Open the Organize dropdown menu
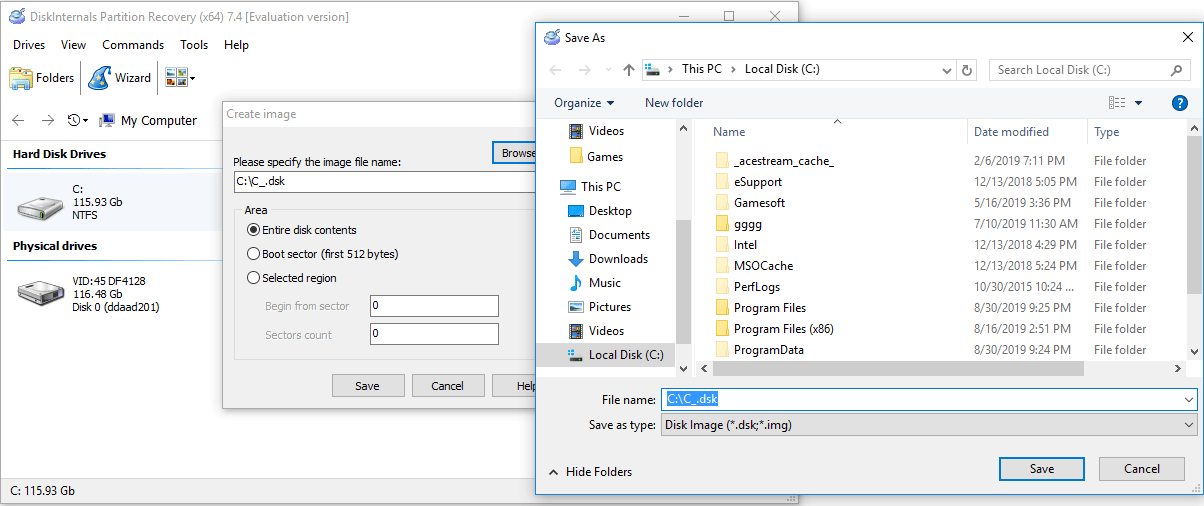 click(584, 103)
